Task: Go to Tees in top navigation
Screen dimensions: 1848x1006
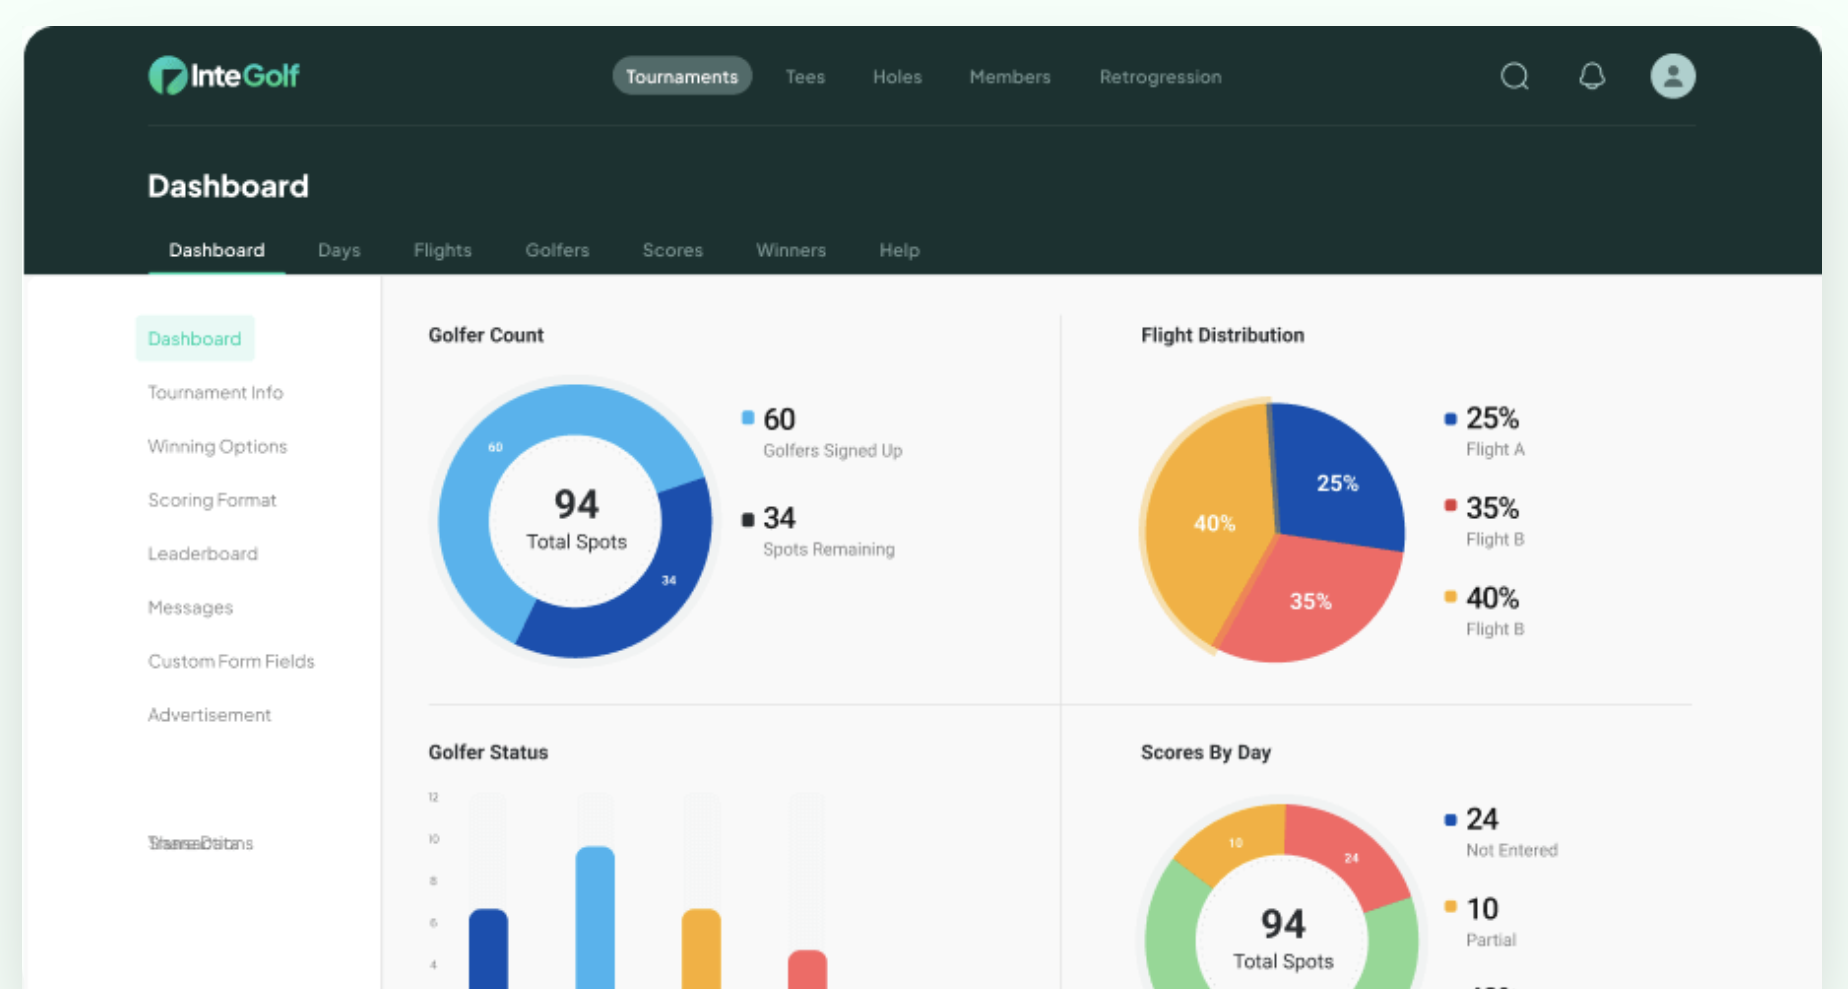Action: pos(805,77)
